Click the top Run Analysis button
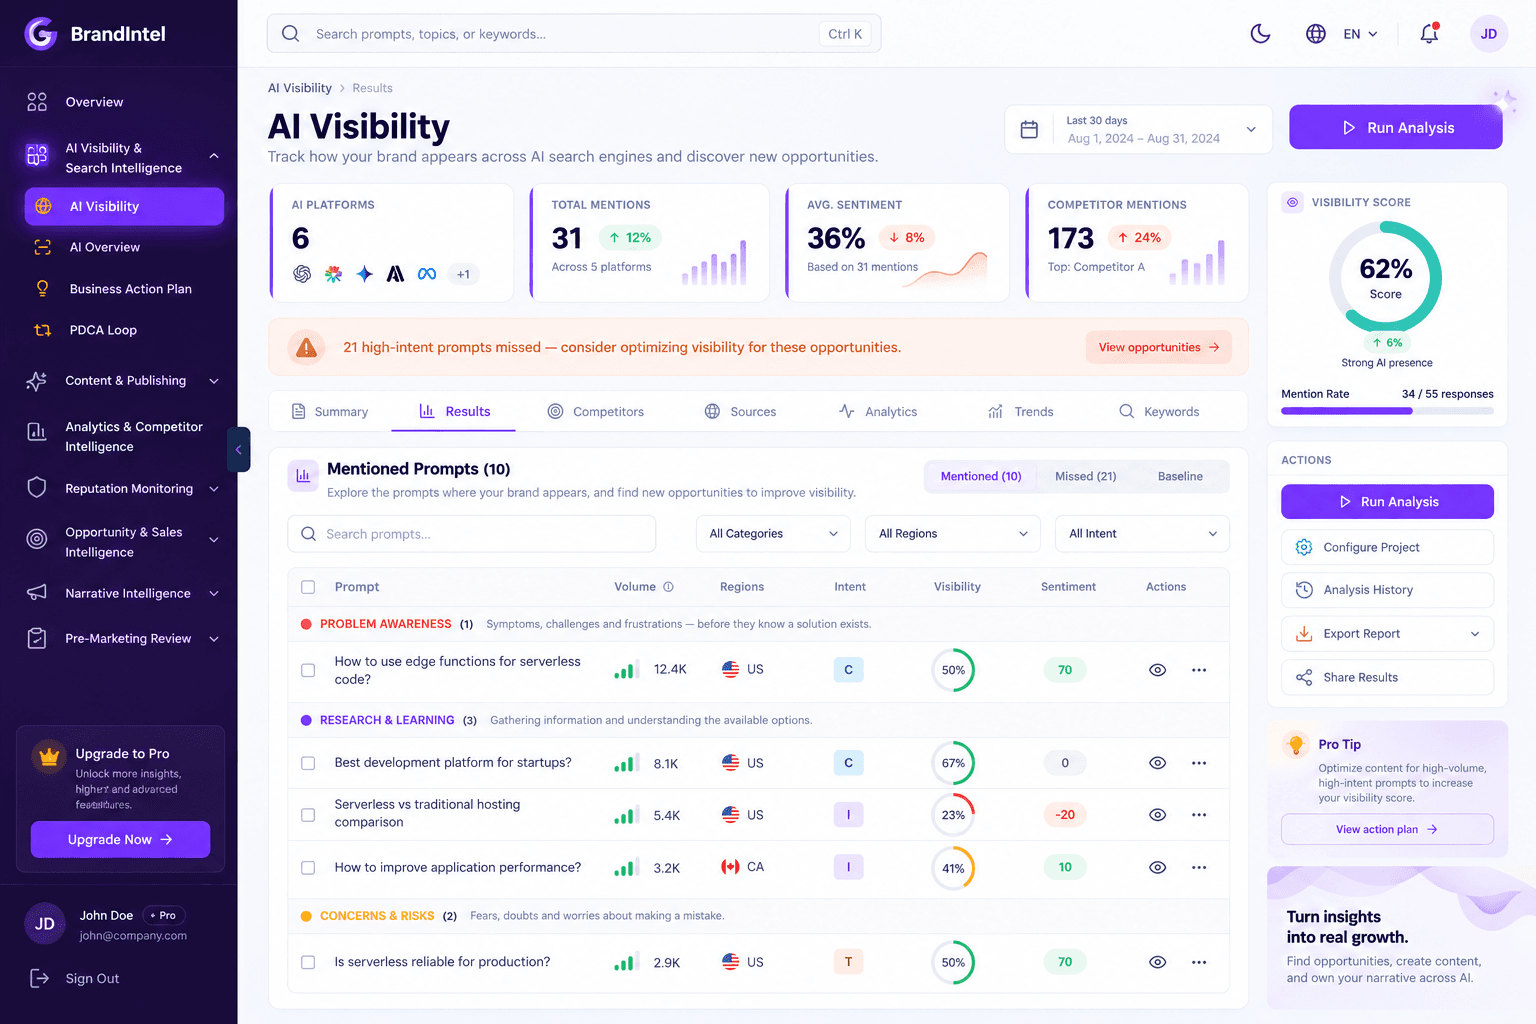1536x1024 pixels. 1396,128
